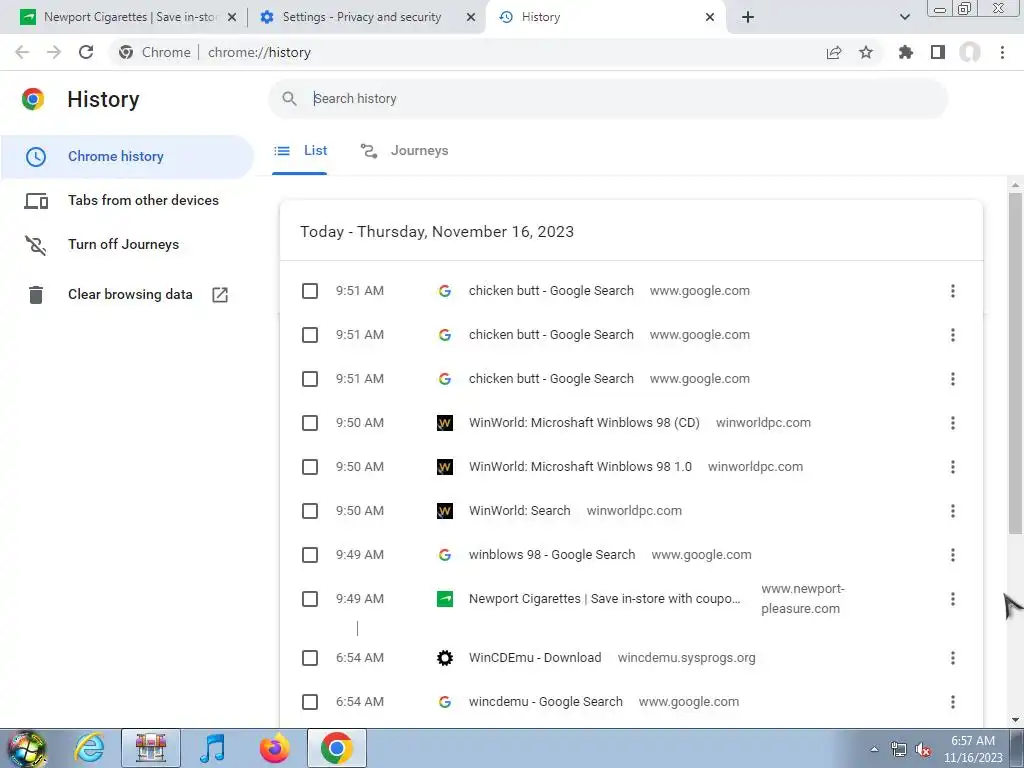Open more actions for winblows 98 Google Search
The image size is (1024, 768).
click(x=953, y=555)
